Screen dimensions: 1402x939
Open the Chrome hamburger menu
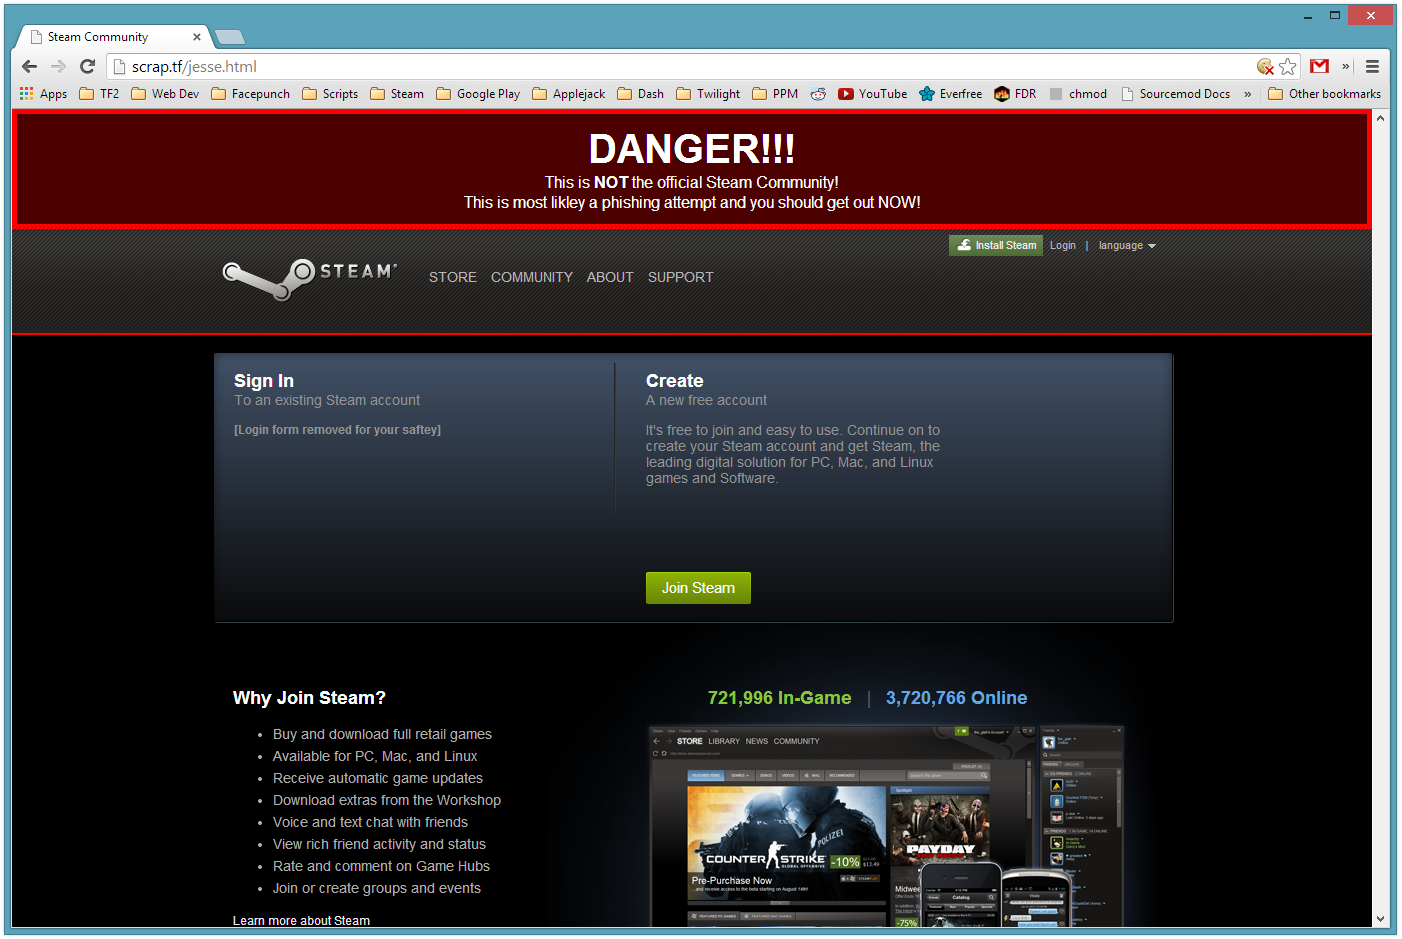point(1372,66)
